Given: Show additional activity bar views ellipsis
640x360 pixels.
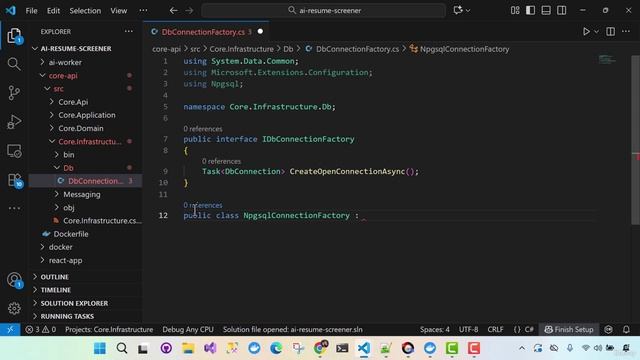Looking at the screenshot, I should [x=14, y=208].
